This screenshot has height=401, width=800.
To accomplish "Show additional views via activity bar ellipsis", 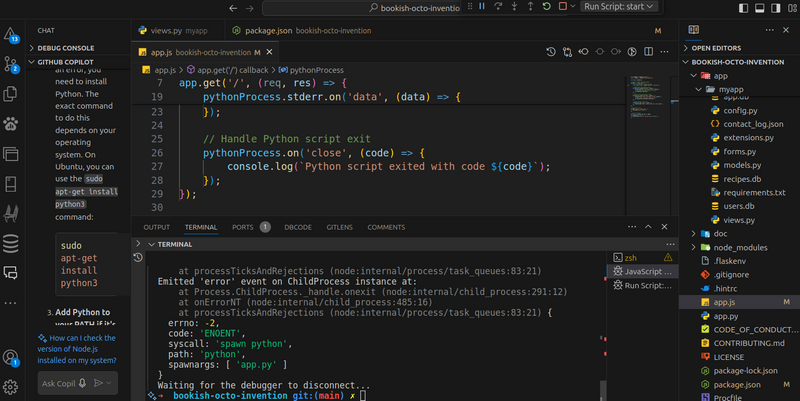I will [x=10, y=303].
